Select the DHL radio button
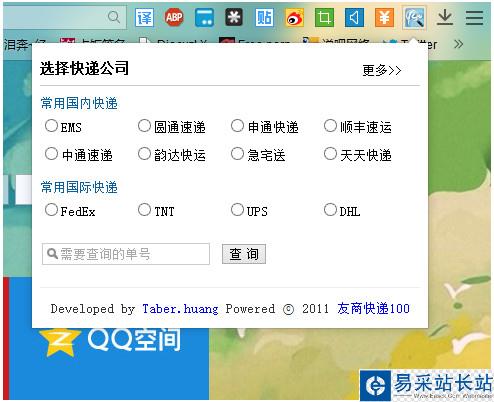 pos(330,210)
